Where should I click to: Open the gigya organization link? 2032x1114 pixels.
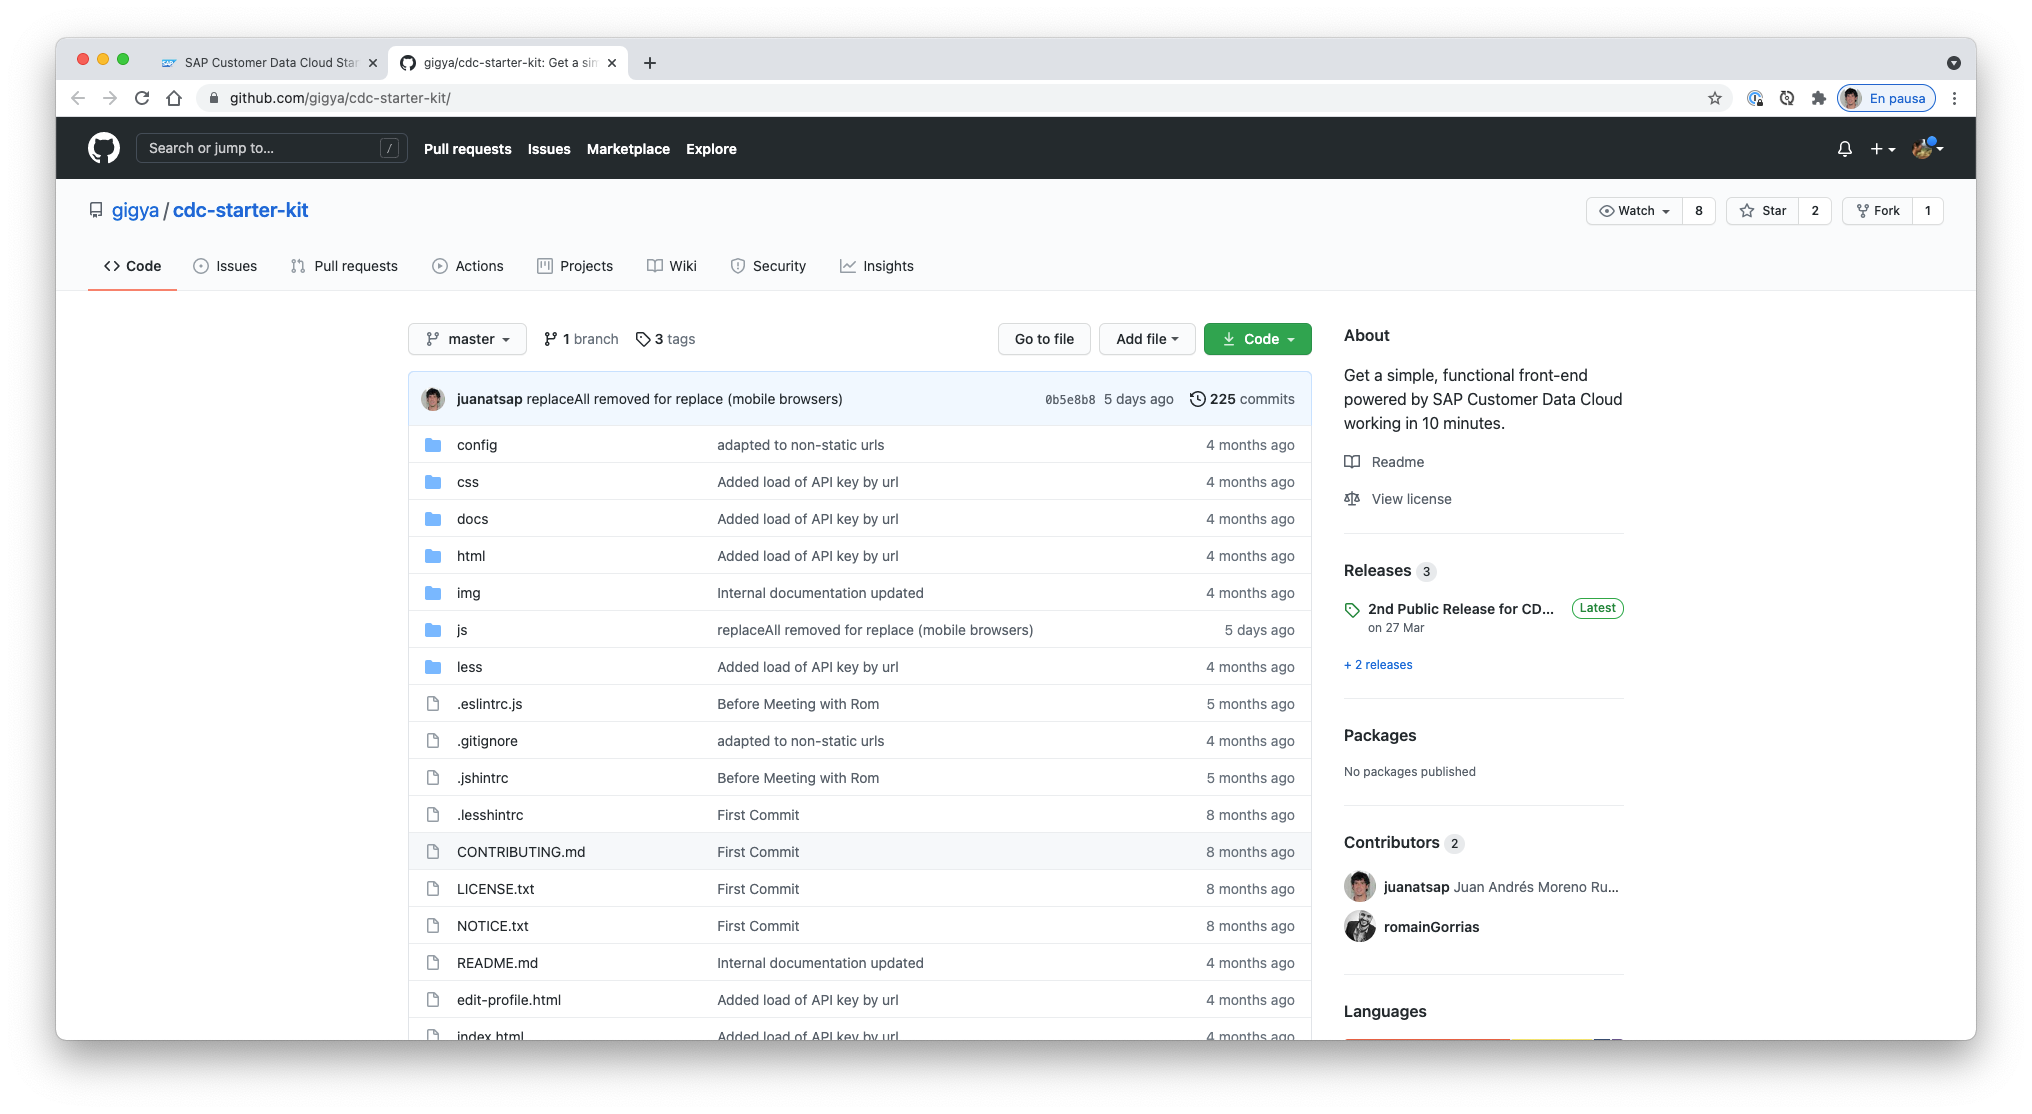pyautogui.click(x=135, y=210)
